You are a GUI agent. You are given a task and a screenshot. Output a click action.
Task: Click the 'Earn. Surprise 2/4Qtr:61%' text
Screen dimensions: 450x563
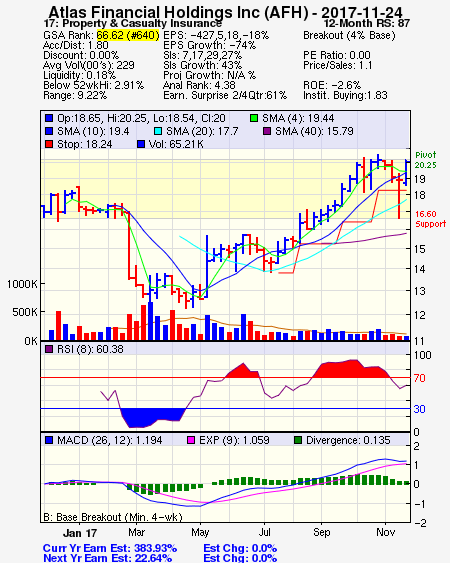click(225, 96)
